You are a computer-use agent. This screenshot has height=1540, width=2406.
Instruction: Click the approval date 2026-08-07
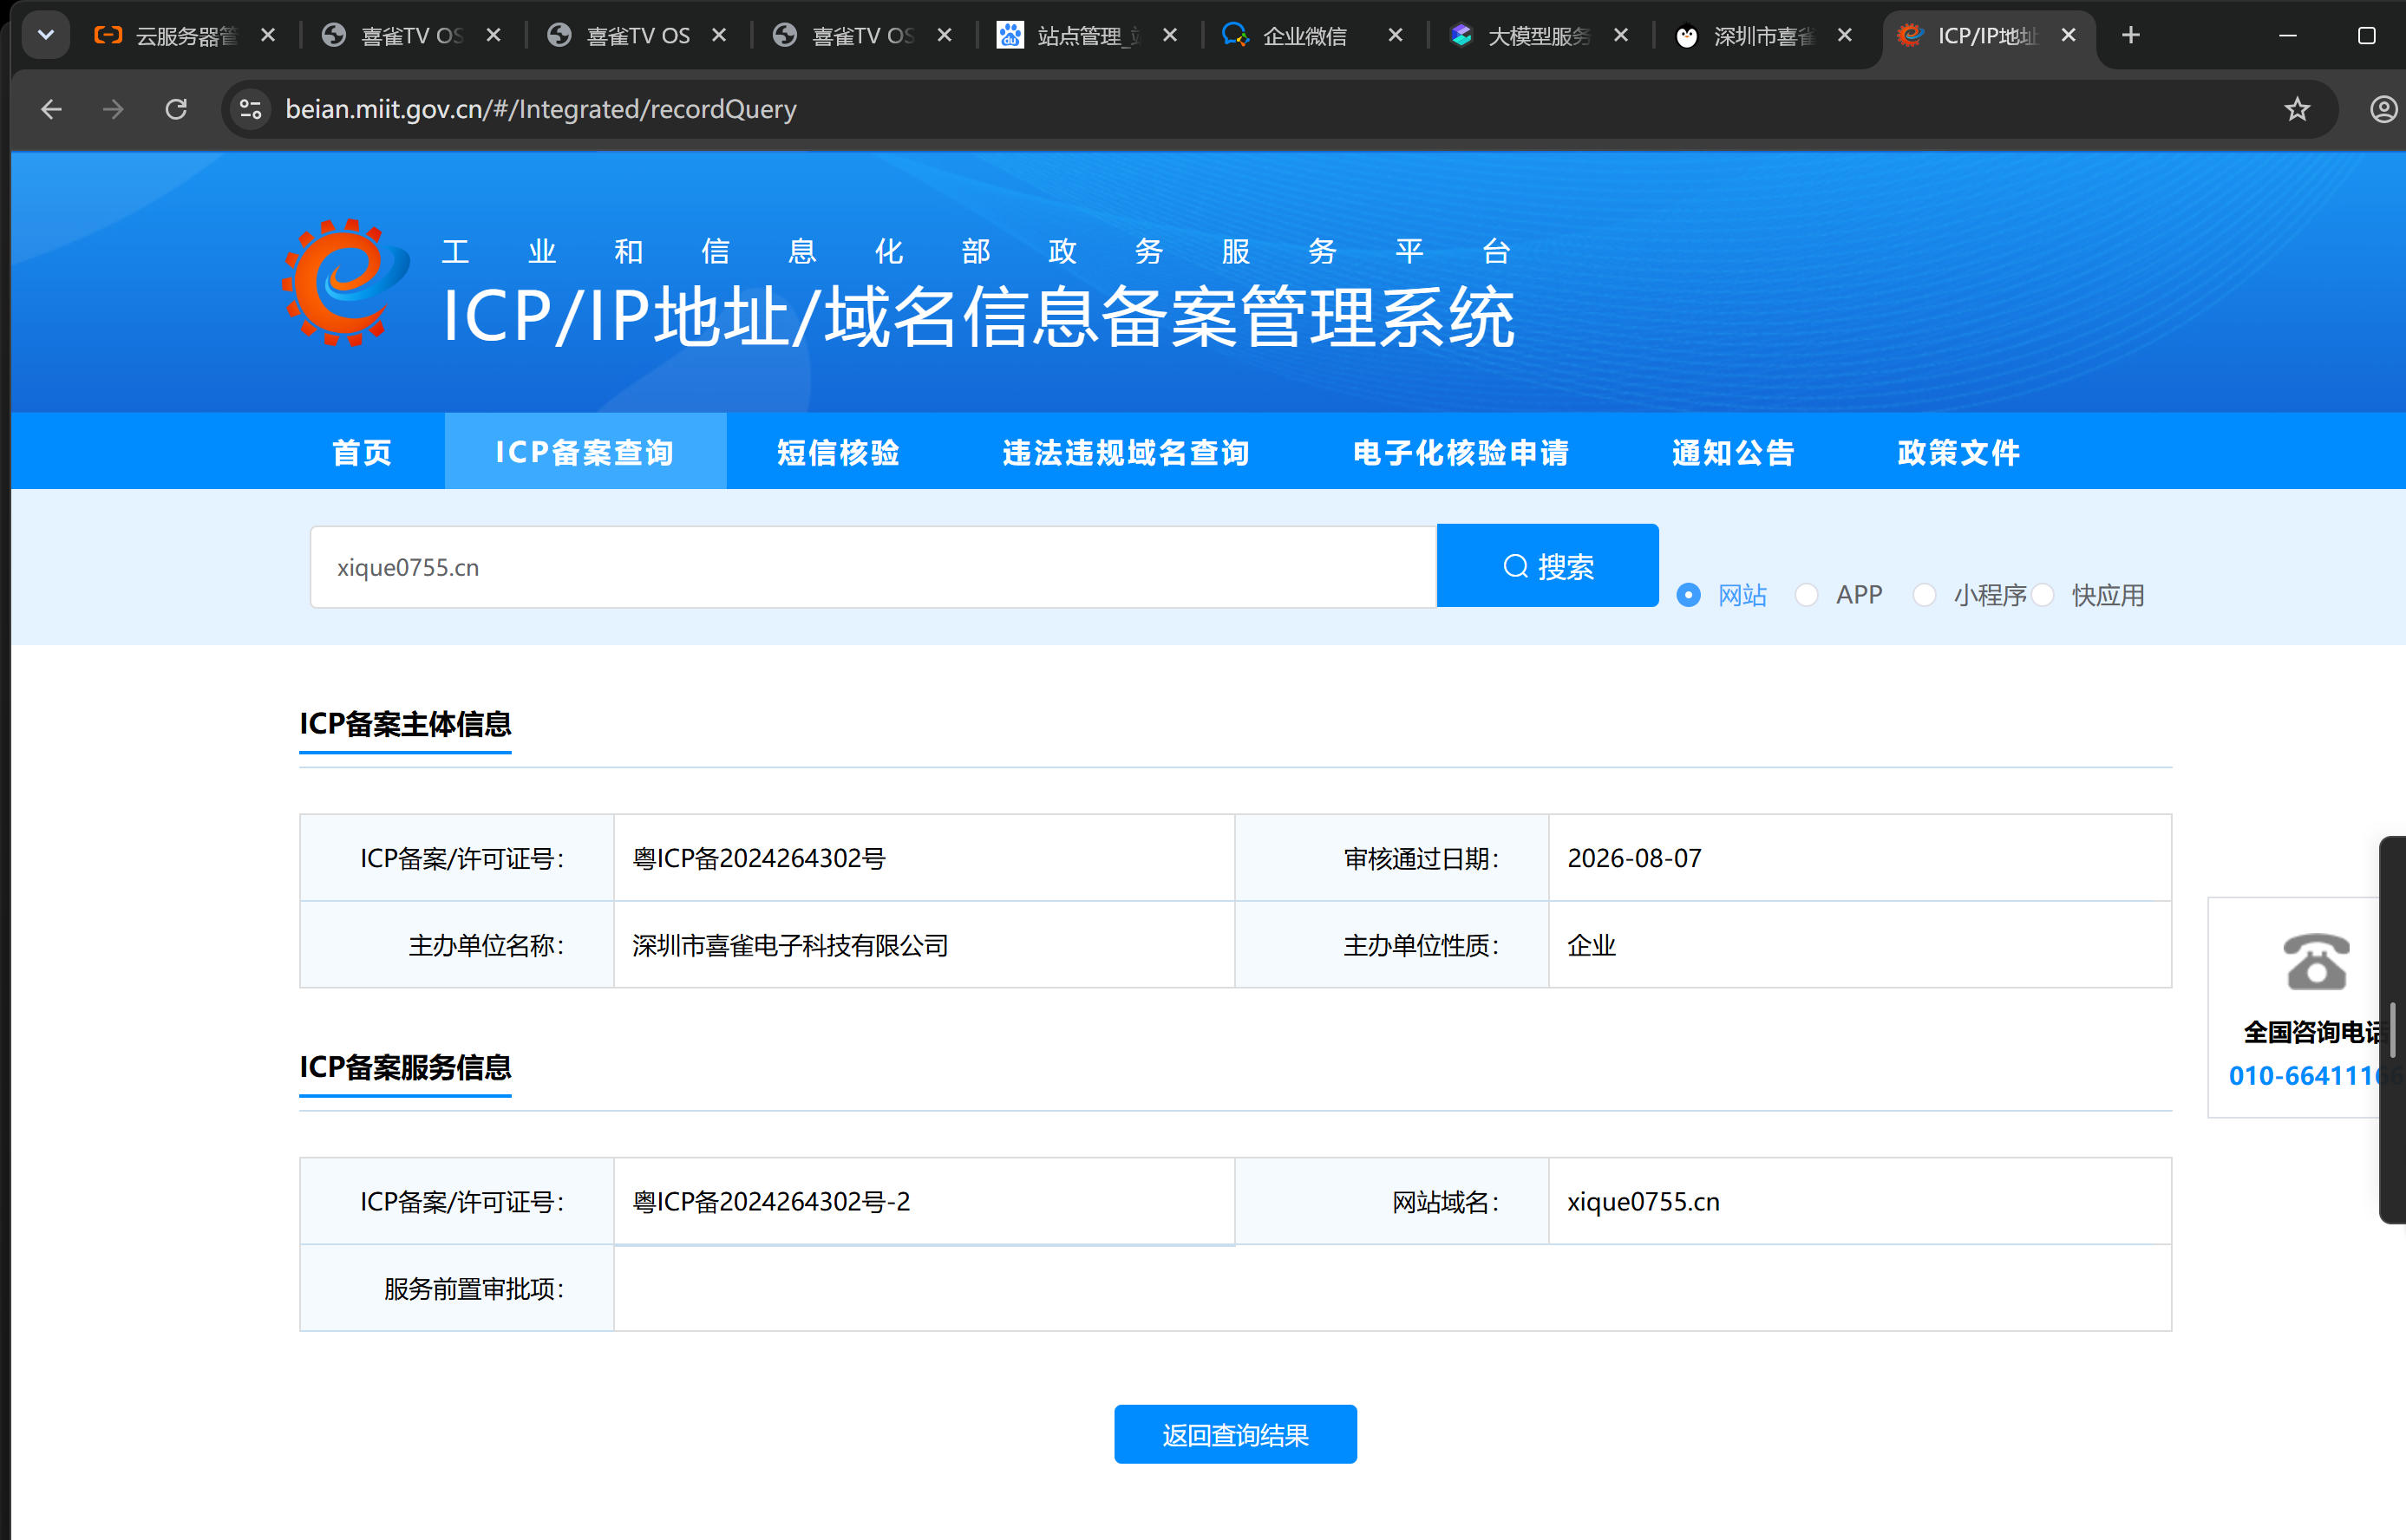click(x=1634, y=858)
